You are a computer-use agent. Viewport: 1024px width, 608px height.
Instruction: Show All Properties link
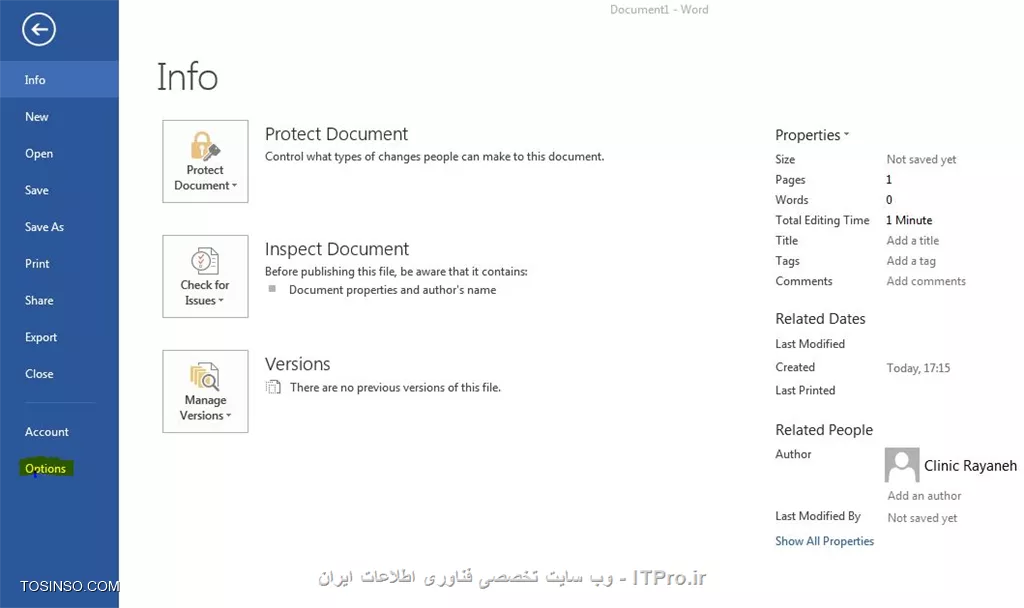824,541
